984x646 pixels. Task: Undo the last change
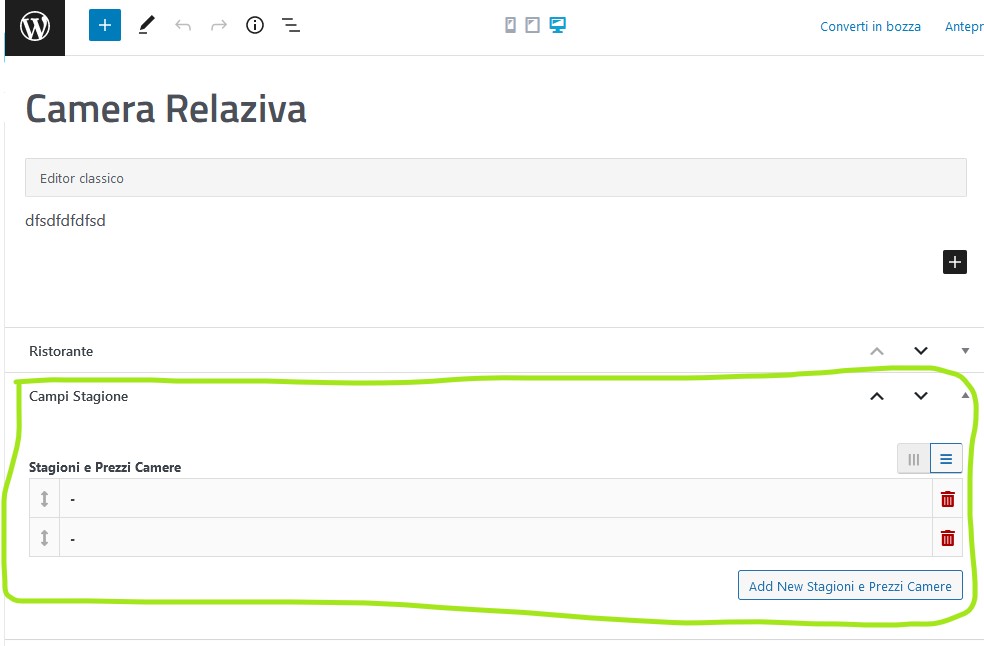[183, 25]
